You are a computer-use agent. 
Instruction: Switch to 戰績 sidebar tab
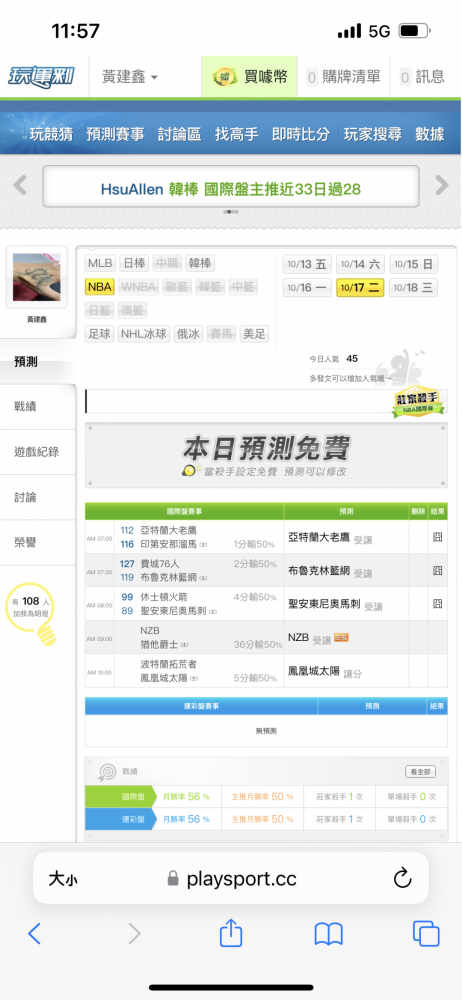coord(38,407)
